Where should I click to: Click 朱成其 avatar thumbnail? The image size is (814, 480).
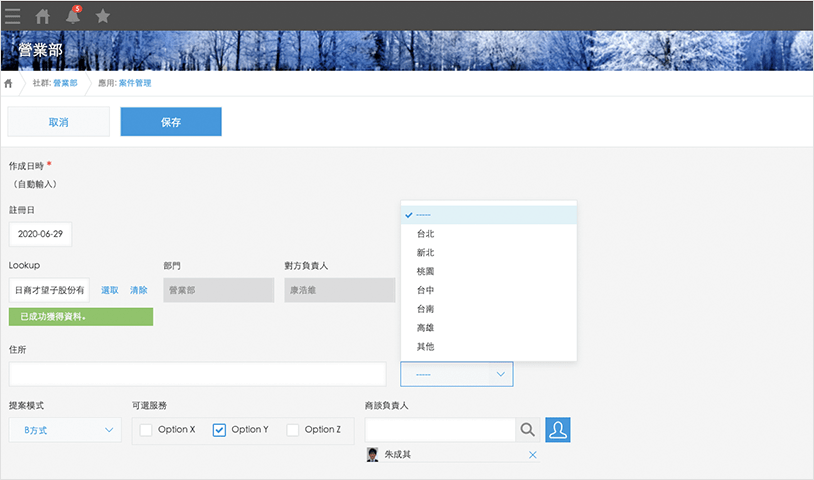pyautogui.click(x=372, y=455)
